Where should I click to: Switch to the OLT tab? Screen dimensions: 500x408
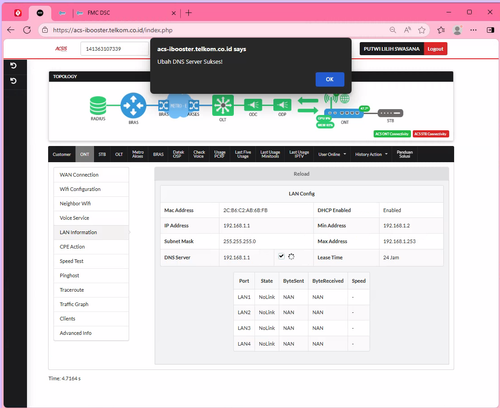[x=119, y=154]
